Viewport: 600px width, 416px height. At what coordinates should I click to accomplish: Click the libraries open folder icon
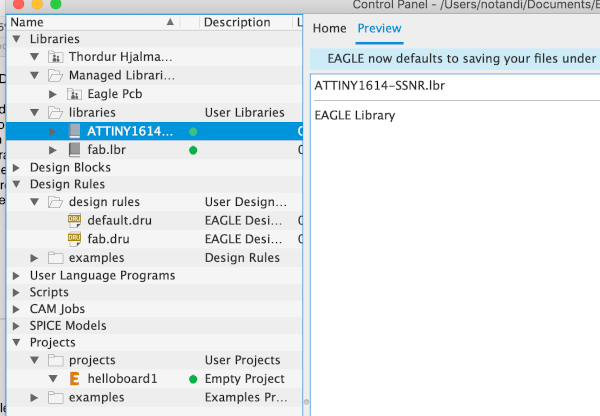[55, 113]
